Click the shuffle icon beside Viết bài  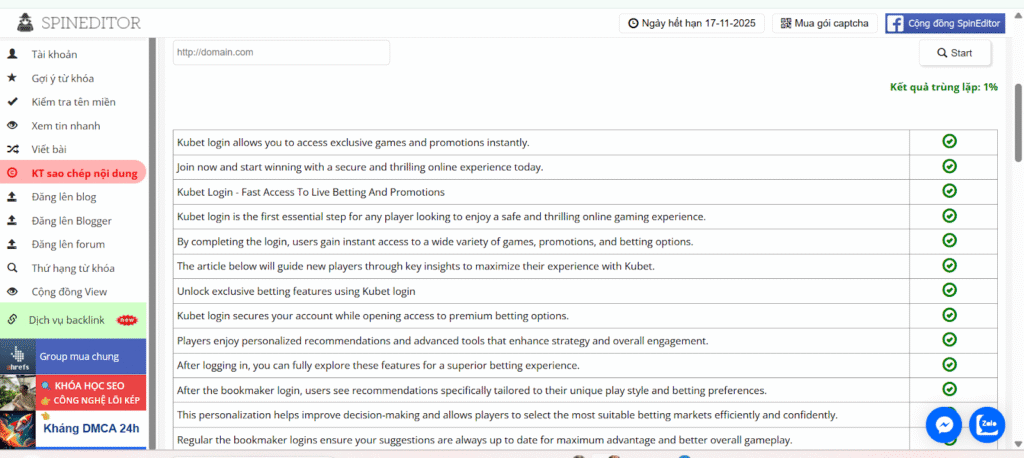(x=12, y=149)
